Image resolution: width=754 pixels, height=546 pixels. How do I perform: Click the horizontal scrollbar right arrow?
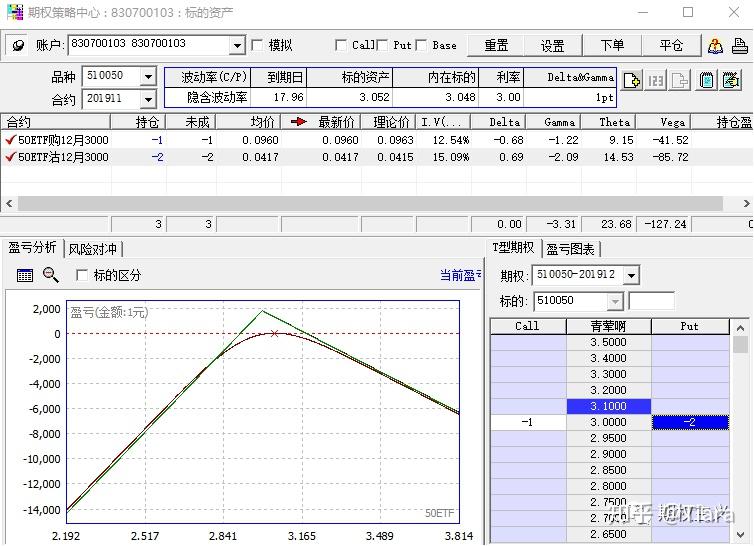[x=746, y=203]
